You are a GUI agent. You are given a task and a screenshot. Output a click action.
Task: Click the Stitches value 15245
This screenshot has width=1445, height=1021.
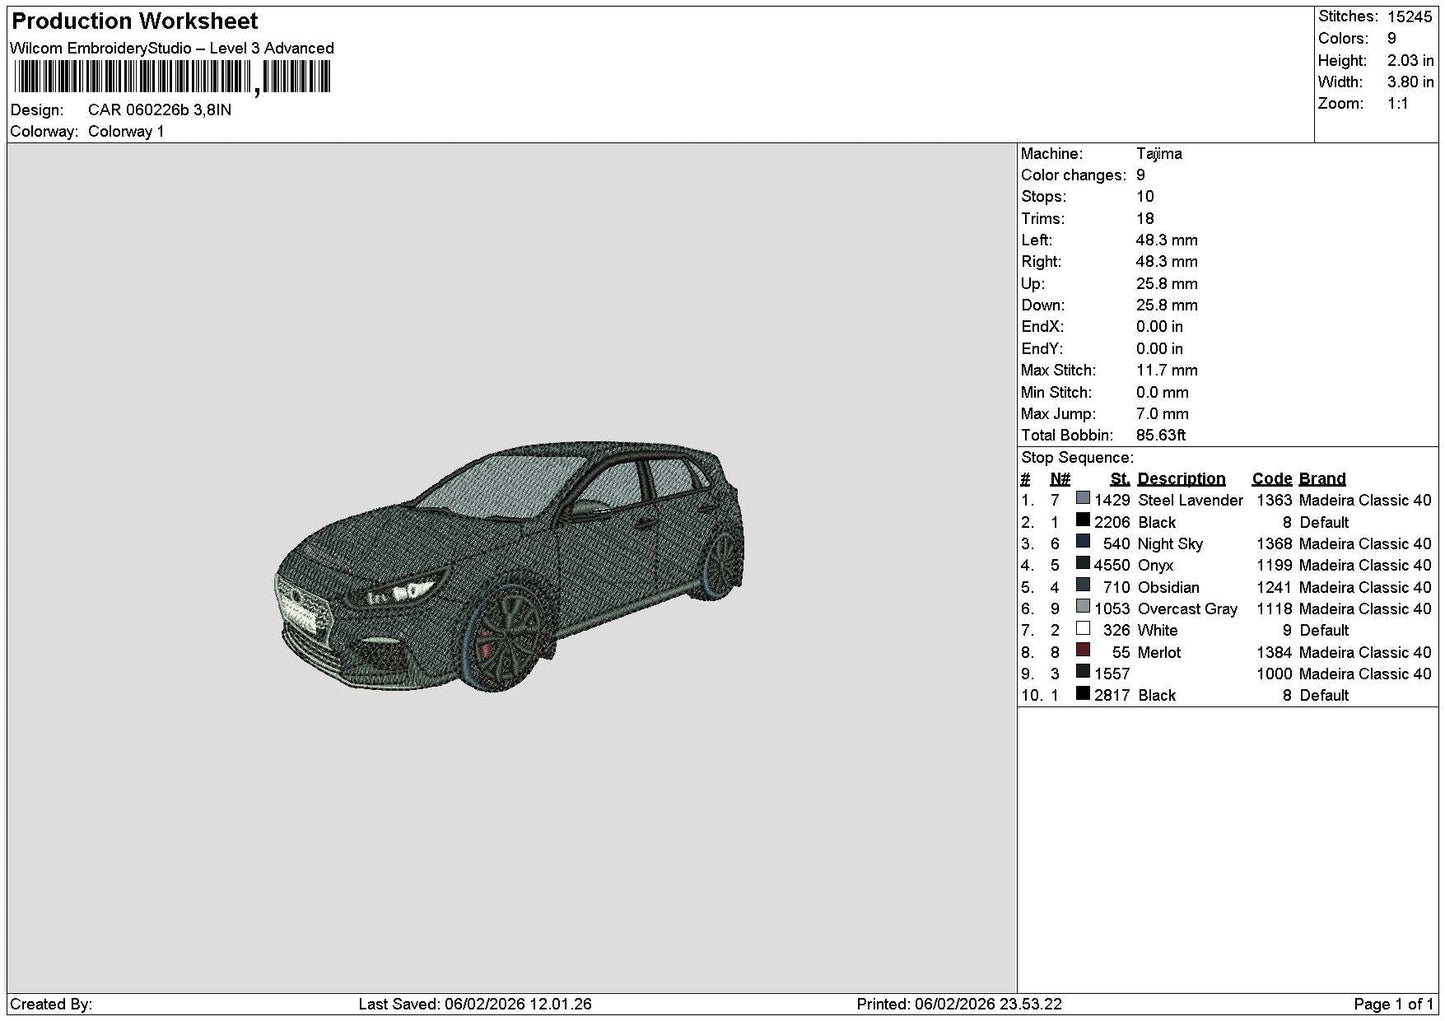coord(1410,16)
